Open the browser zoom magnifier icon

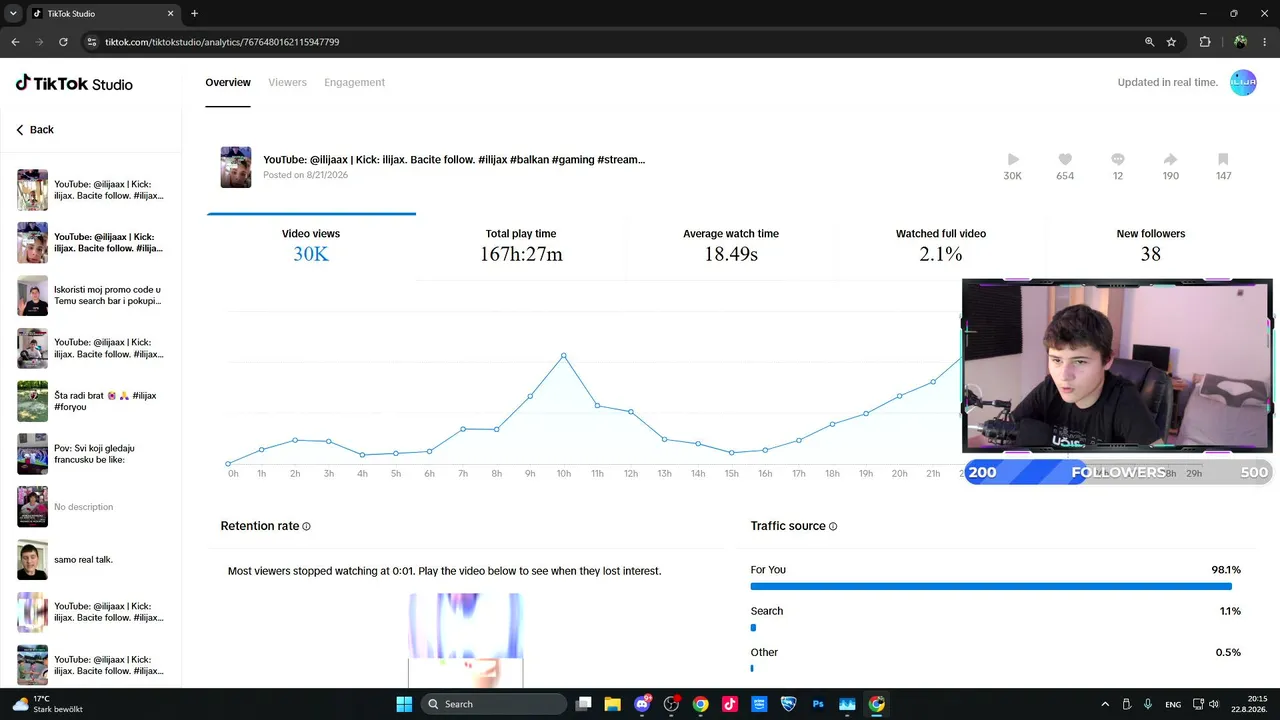[x=1149, y=42]
